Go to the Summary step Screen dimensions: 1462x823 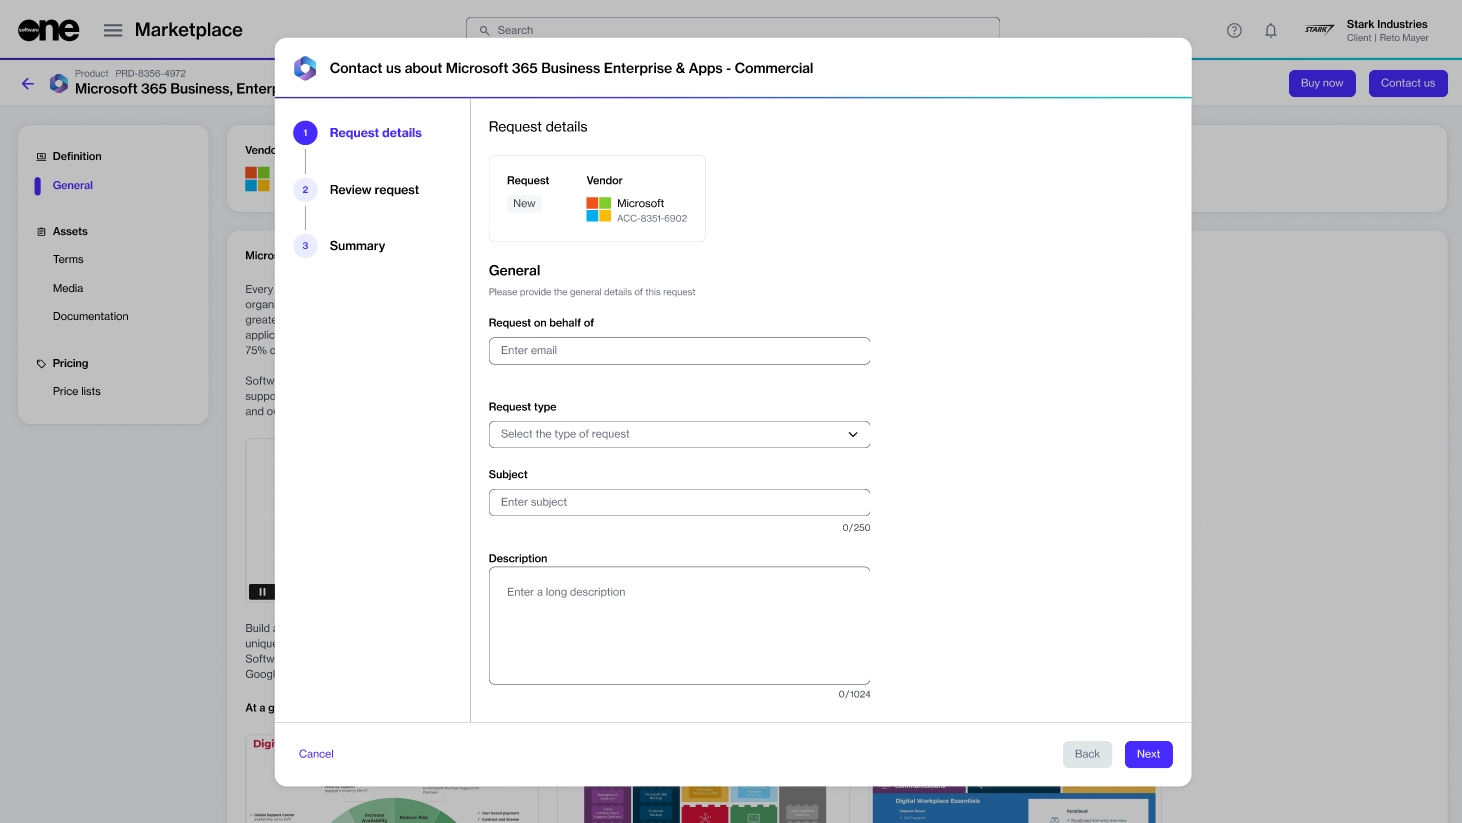pos(357,246)
